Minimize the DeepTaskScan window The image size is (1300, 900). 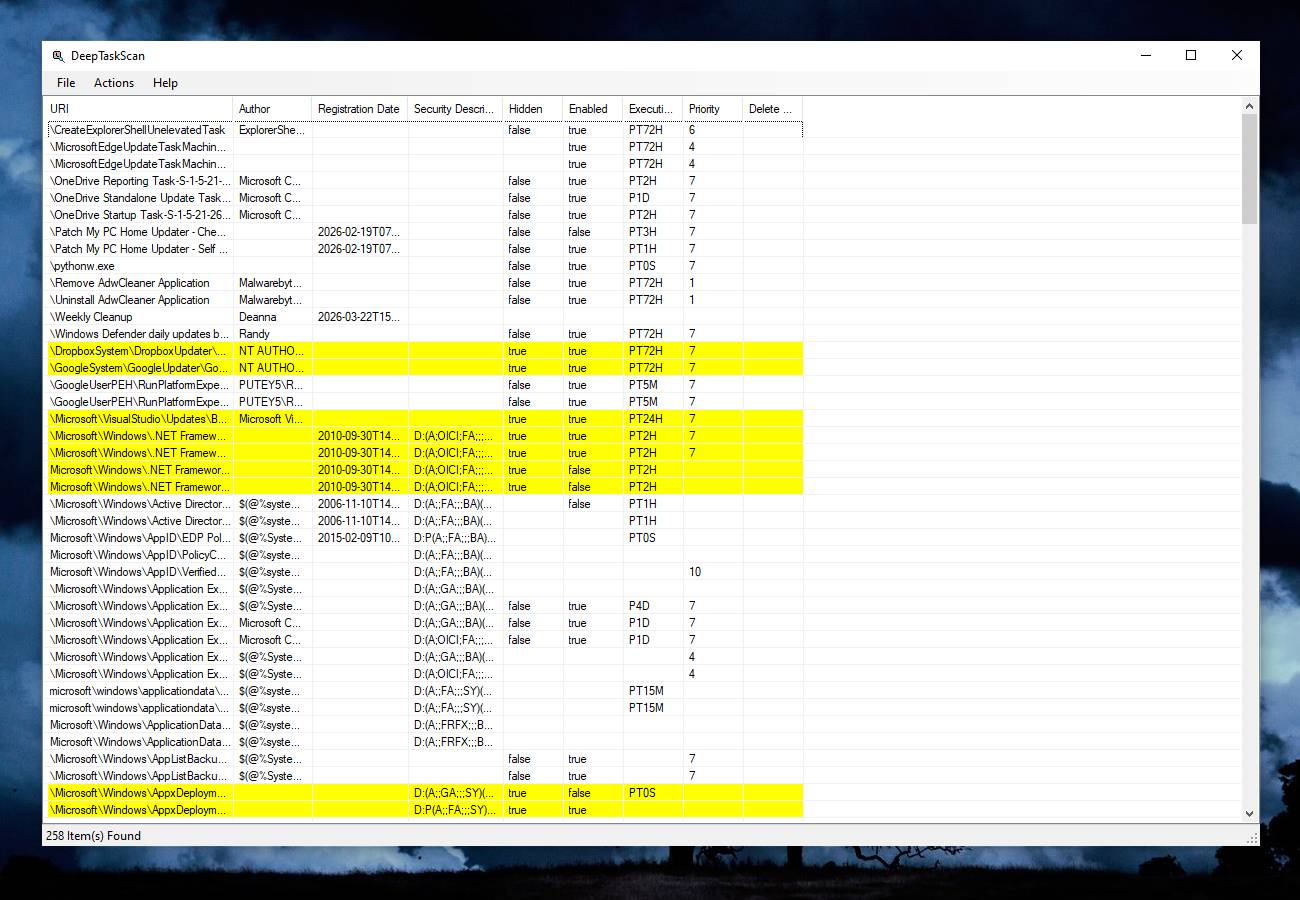coord(1145,56)
